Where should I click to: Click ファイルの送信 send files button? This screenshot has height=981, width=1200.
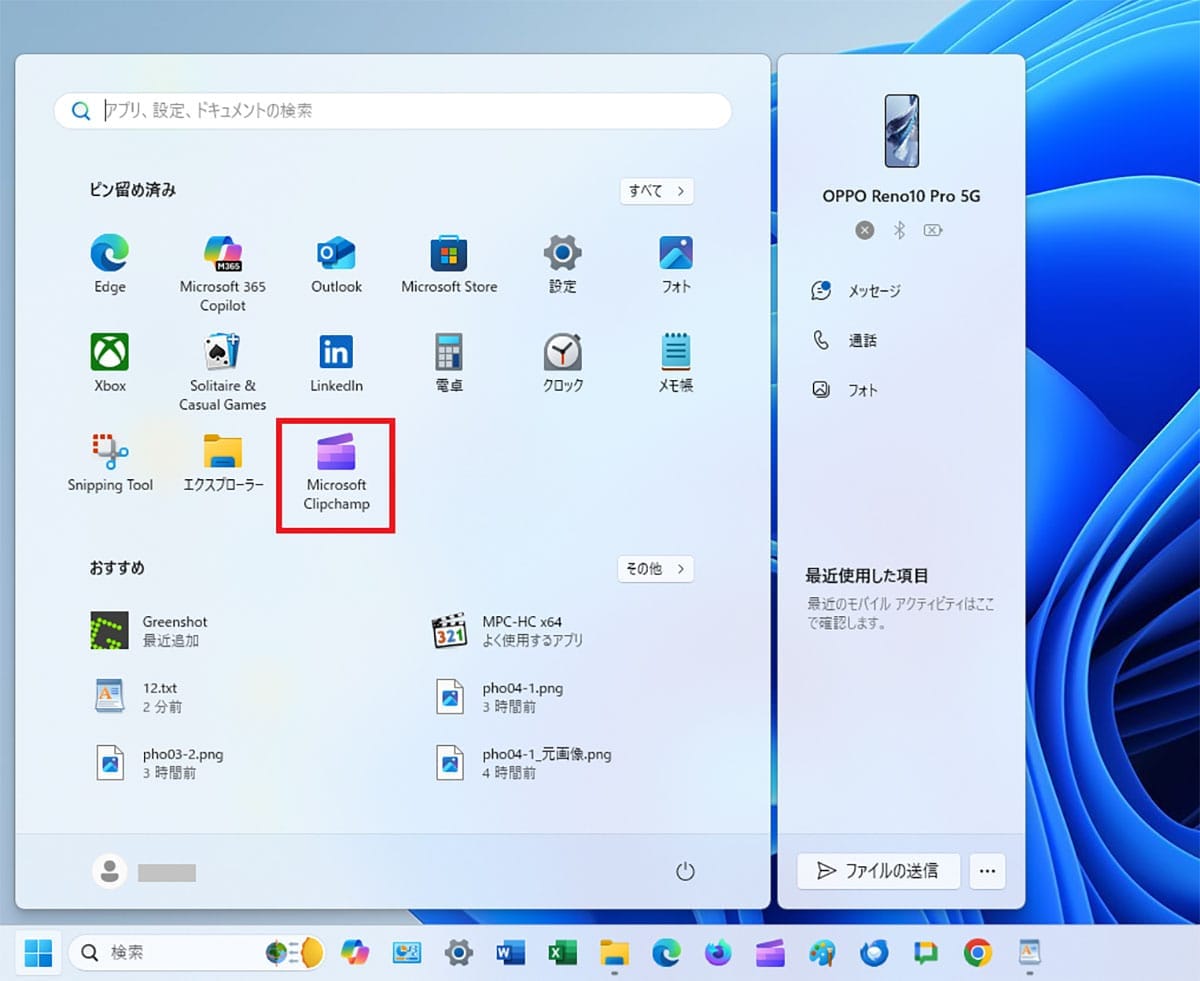[878, 871]
